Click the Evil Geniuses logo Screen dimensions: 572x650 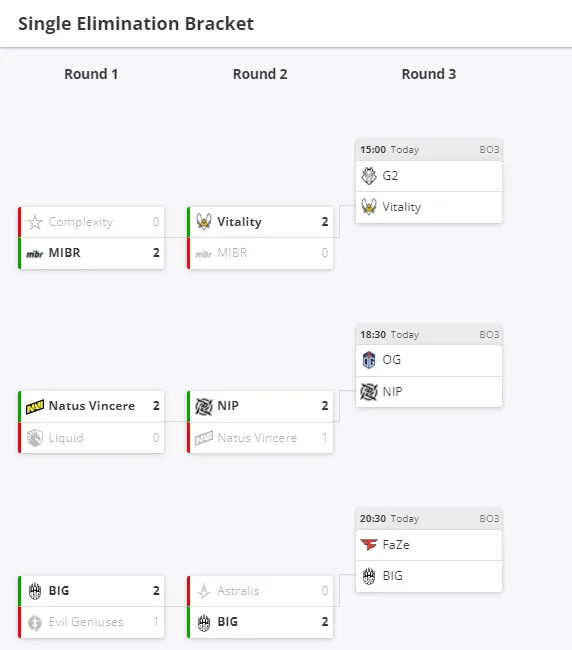click(35, 622)
